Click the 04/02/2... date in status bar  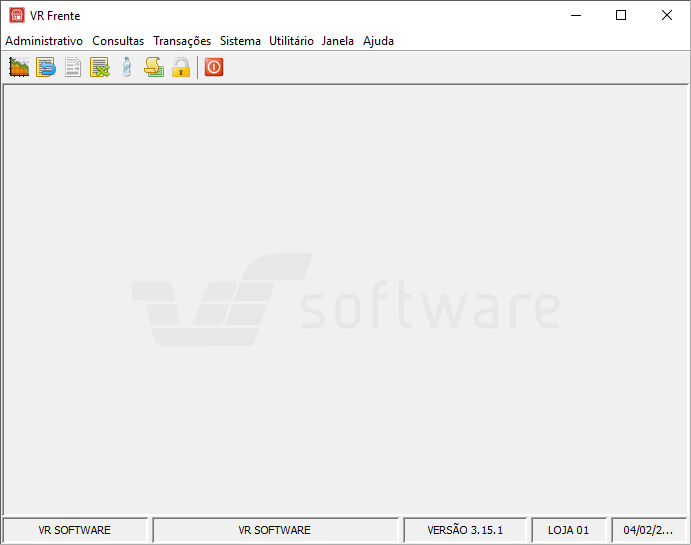(x=648, y=530)
